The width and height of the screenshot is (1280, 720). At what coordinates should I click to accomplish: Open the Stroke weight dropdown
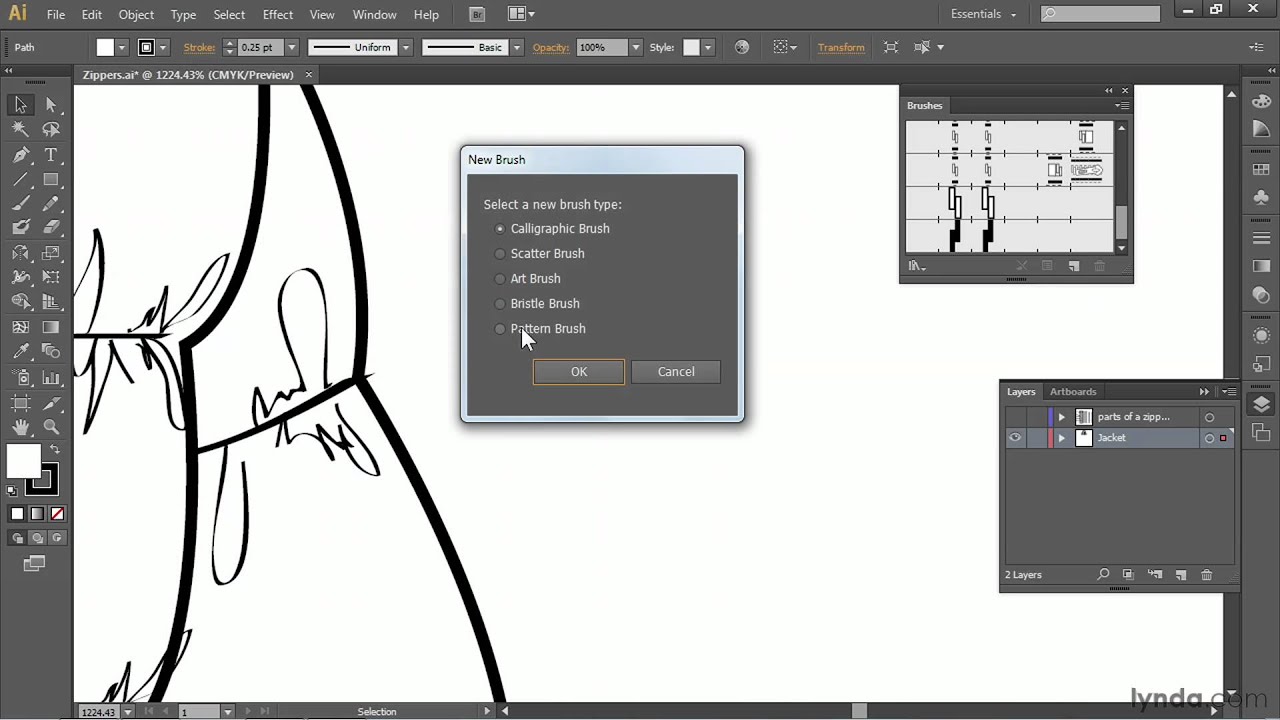pyautogui.click(x=290, y=47)
